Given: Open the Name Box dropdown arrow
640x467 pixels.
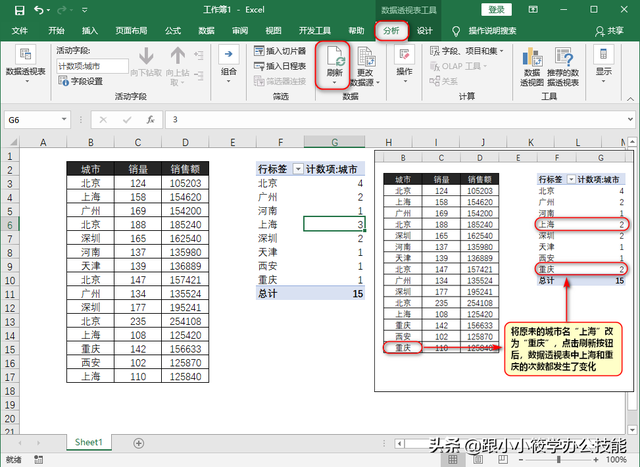Looking at the screenshot, I should 64,119.
